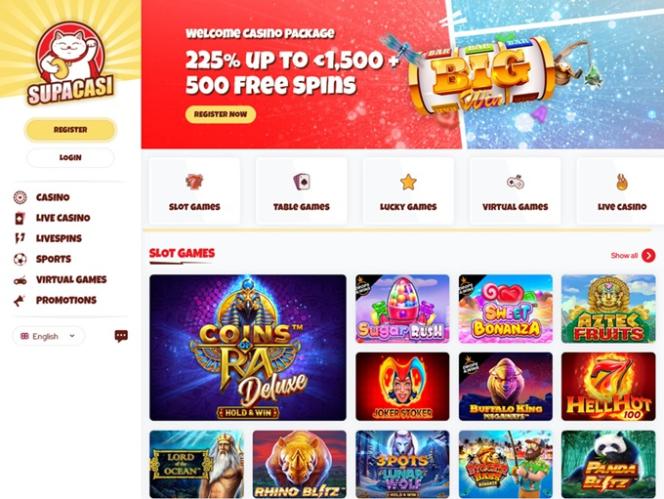
Task: Select the Slot Games category icon
Action: coord(194,182)
